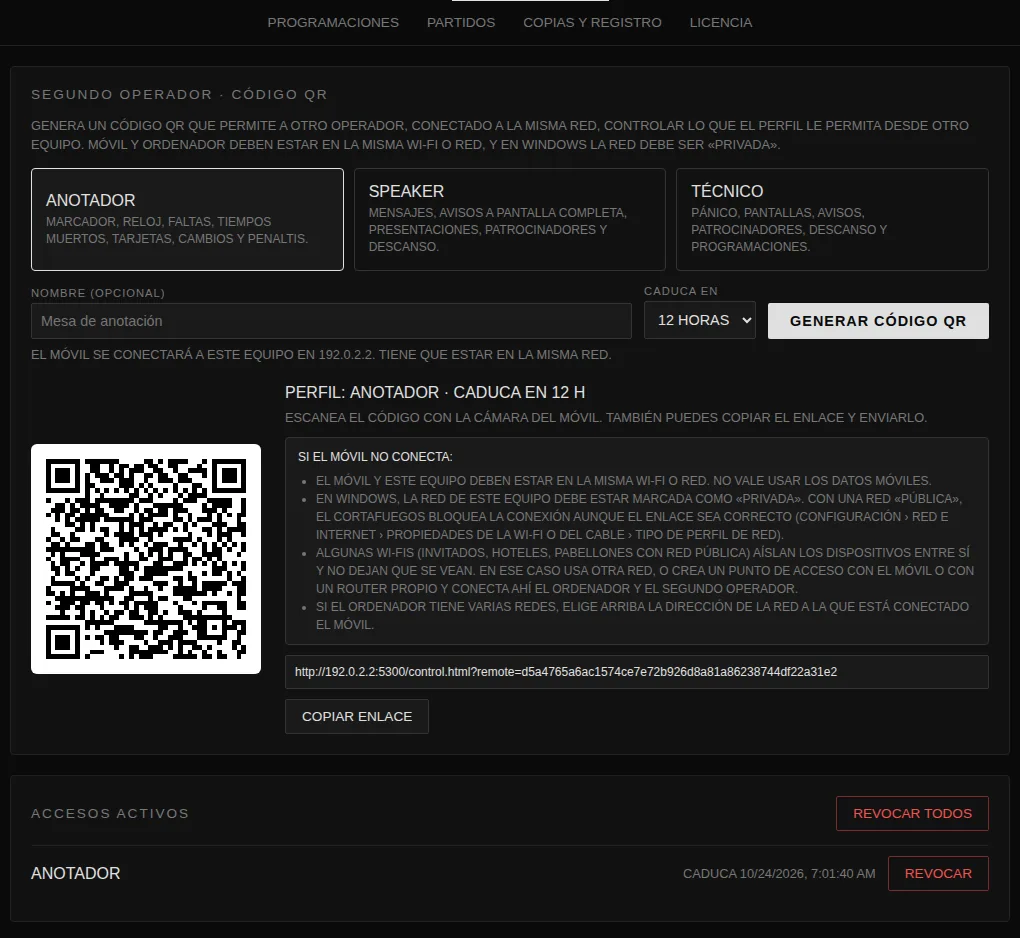This screenshot has height=938, width=1020.
Task: Click the 'Si el móvil no conecta:' heading
Action: [x=375, y=457]
